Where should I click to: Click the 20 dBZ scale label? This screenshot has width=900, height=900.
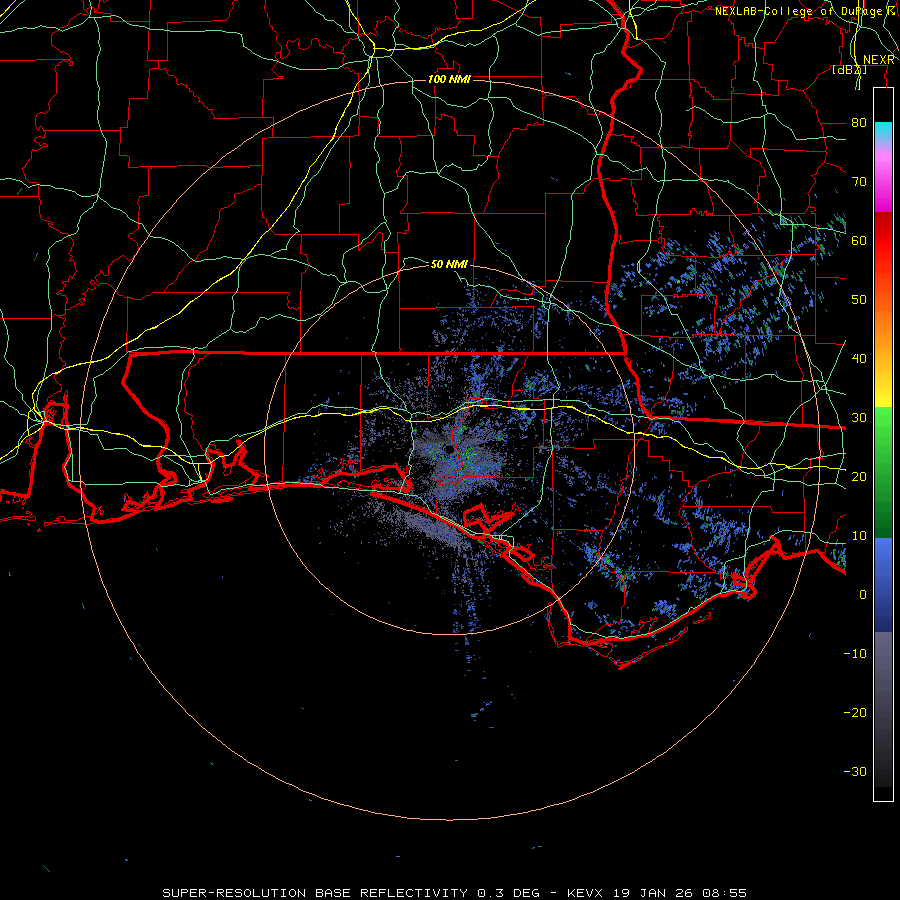pos(859,476)
